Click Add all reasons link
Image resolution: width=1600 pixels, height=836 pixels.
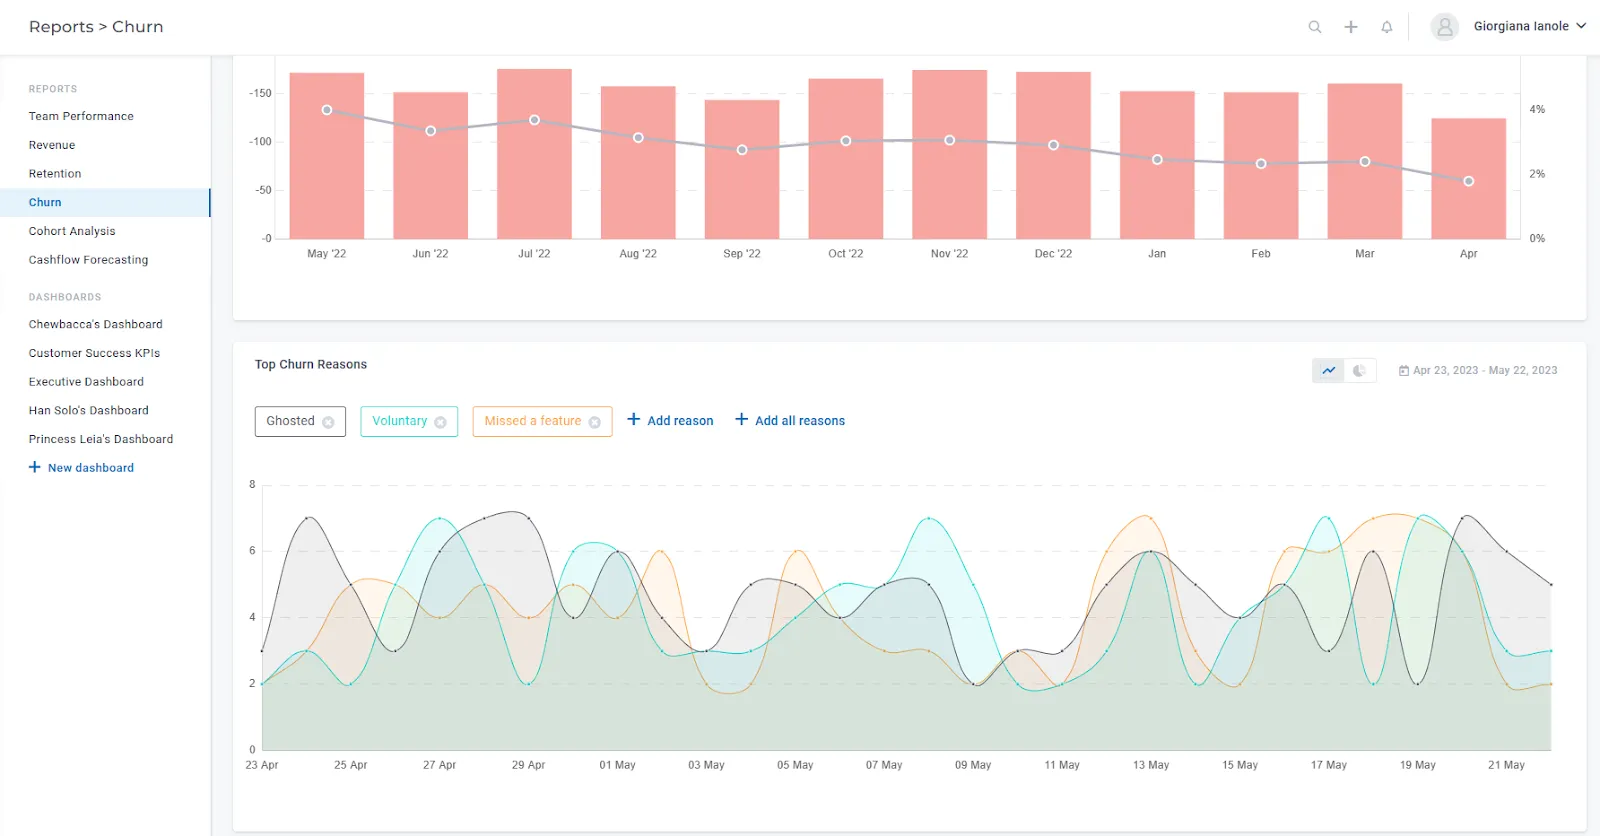point(790,421)
